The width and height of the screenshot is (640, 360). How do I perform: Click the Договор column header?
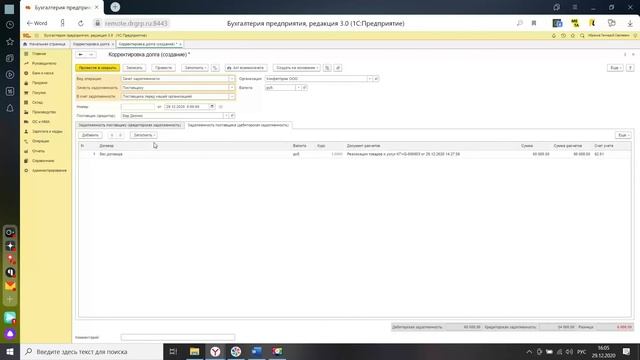[107, 146]
